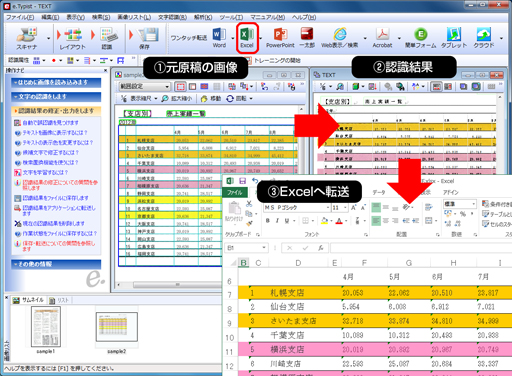This screenshot has width=512, height=376.
Task: Transfer result to Excel
Action: coord(247,37)
